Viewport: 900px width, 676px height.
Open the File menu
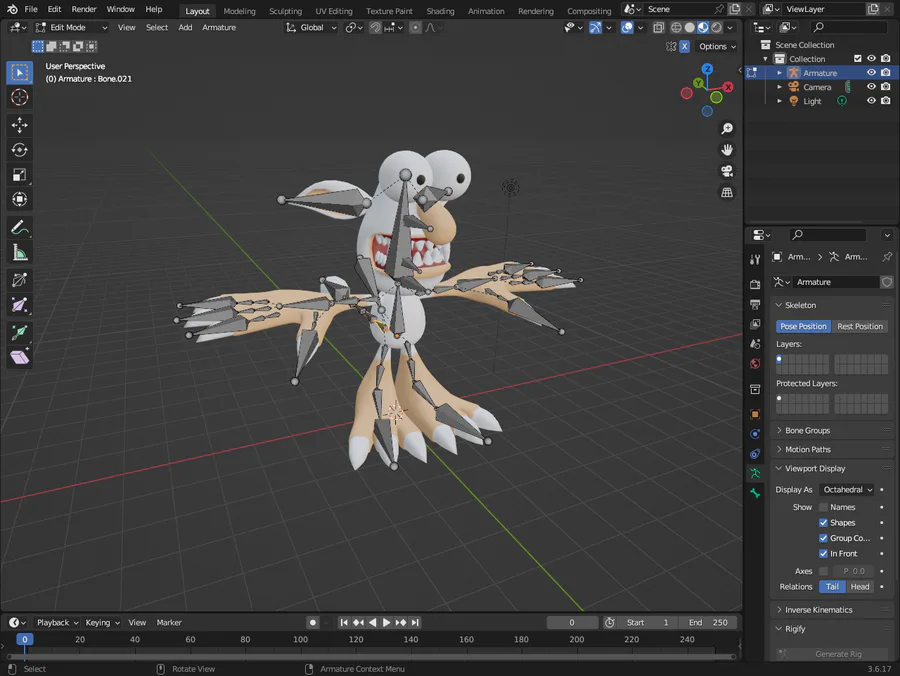31,9
